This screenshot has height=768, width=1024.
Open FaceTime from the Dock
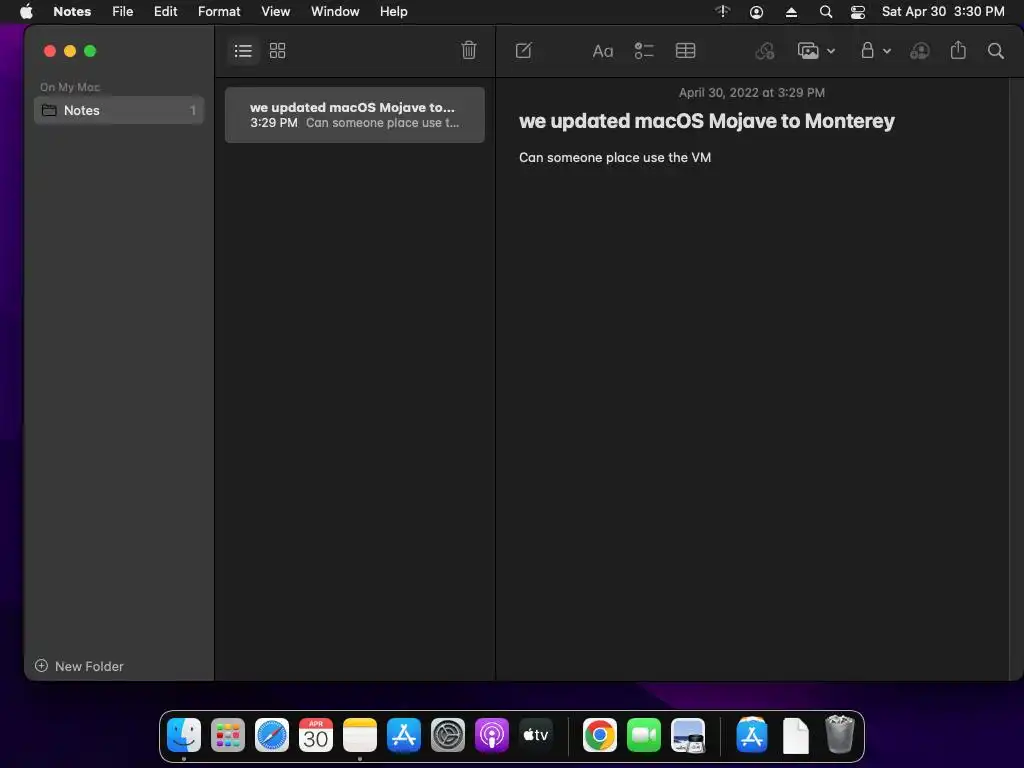point(643,735)
